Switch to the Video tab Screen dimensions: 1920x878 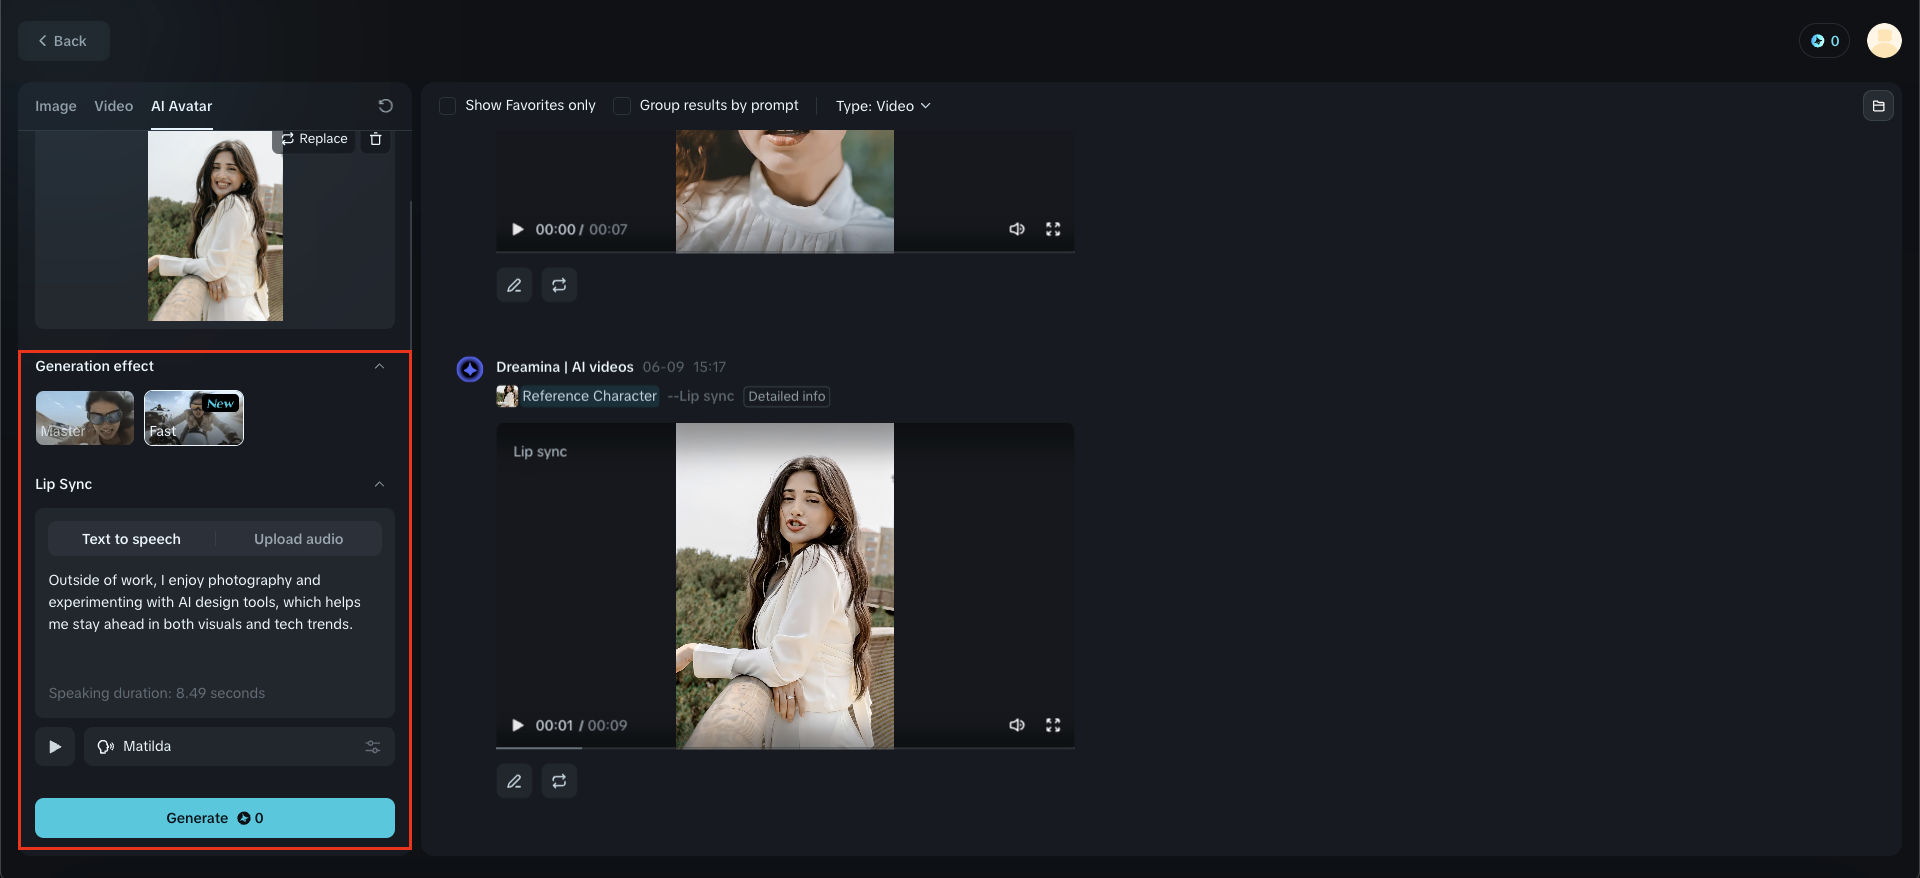(x=114, y=106)
